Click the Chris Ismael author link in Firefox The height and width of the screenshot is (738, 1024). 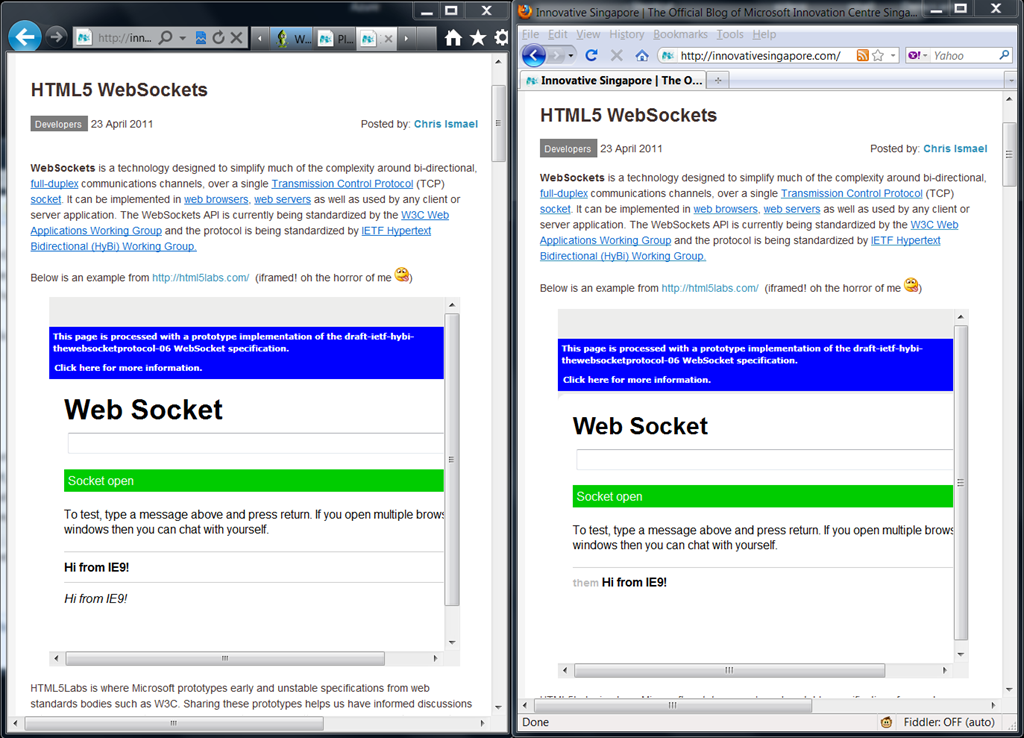[x=955, y=149]
